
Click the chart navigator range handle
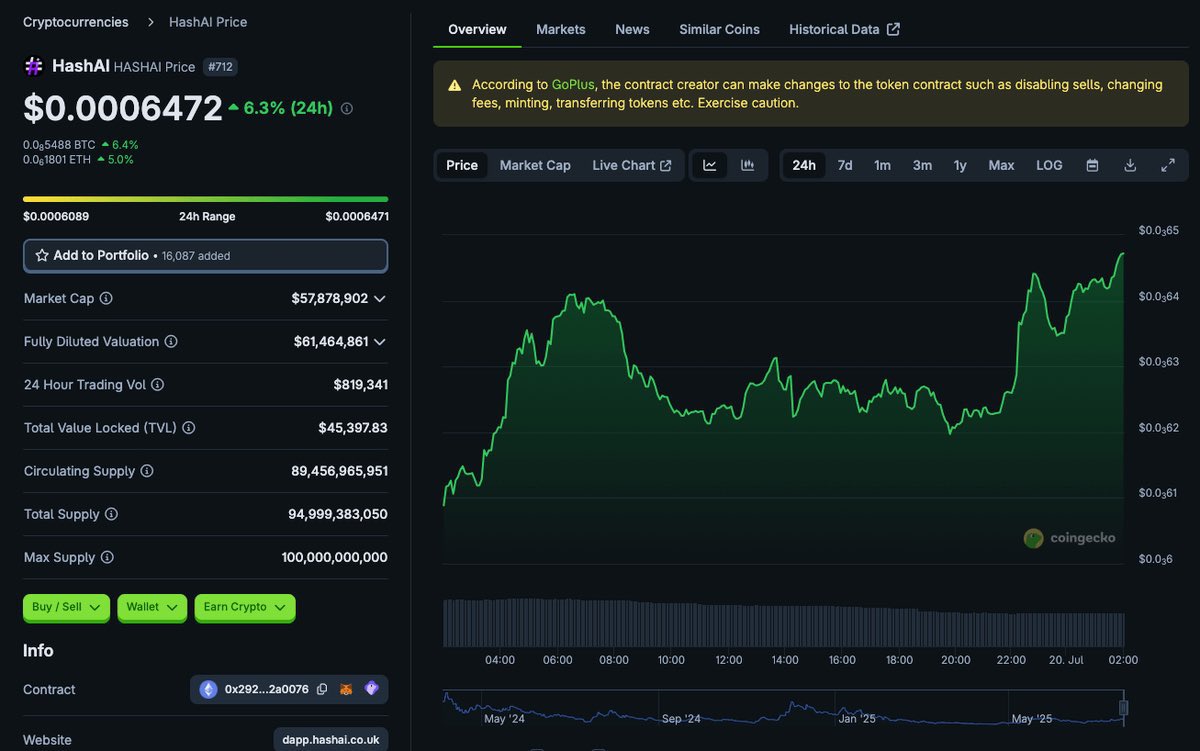[1123, 707]
